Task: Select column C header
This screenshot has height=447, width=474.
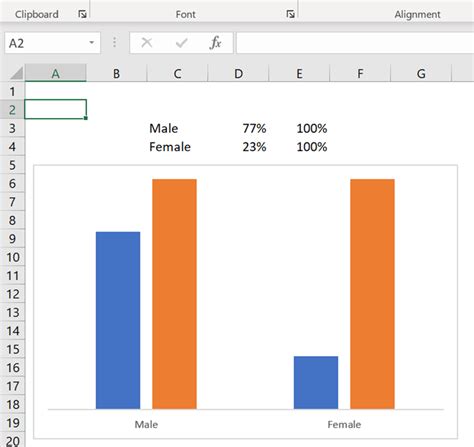Action: (177, 73)
